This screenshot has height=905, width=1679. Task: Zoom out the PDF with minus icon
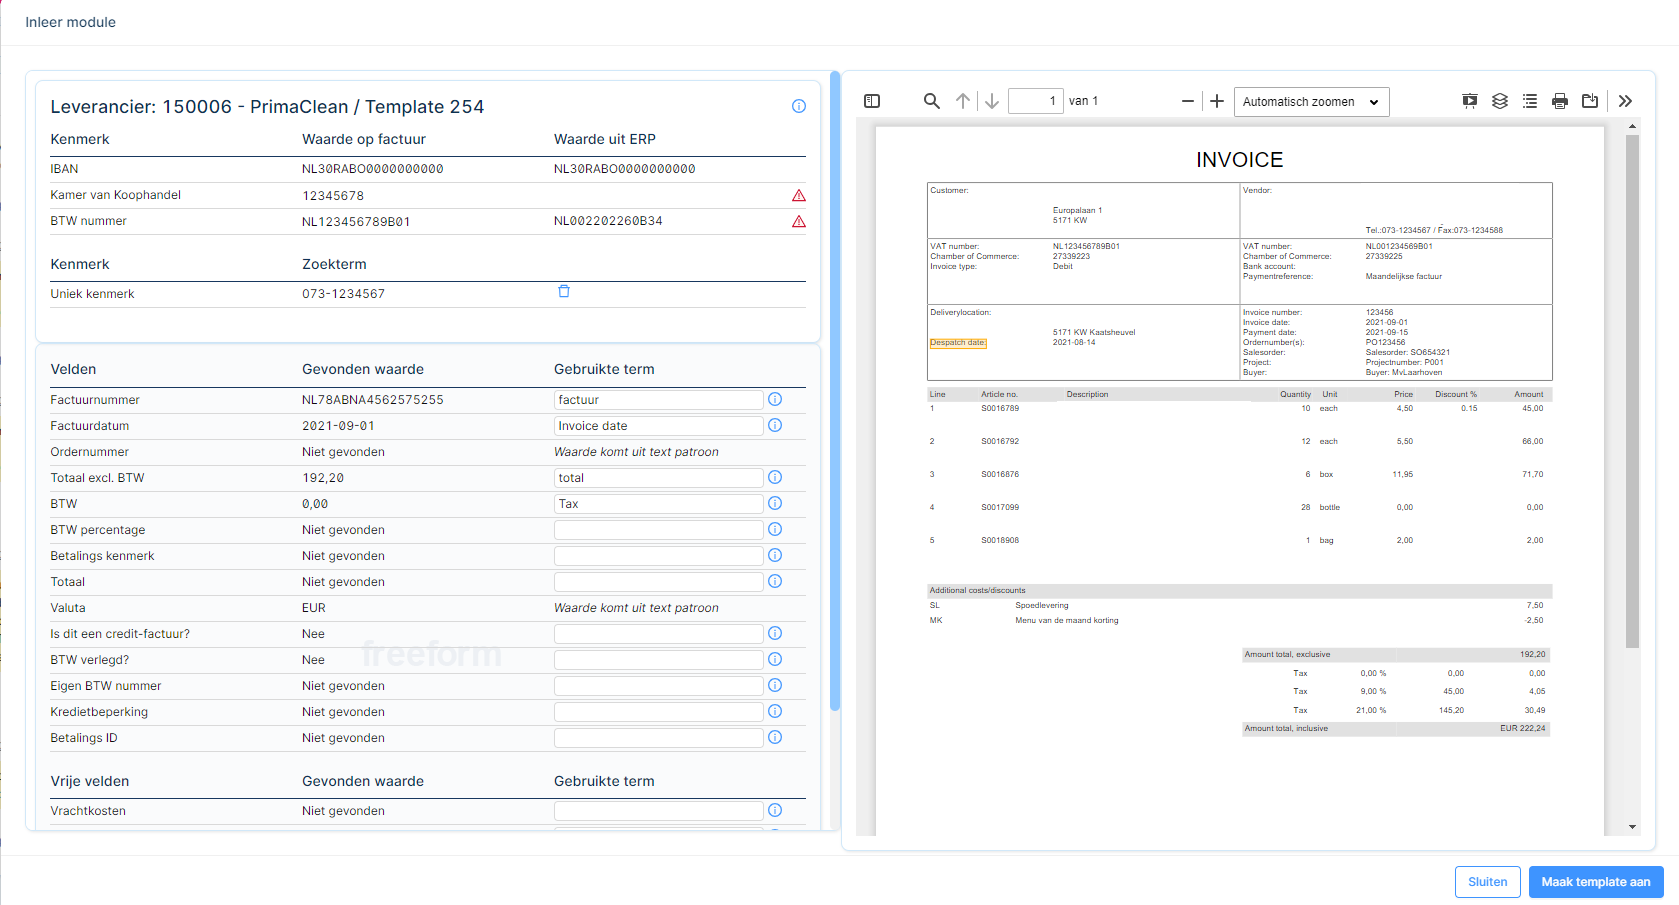point(1188,101)
